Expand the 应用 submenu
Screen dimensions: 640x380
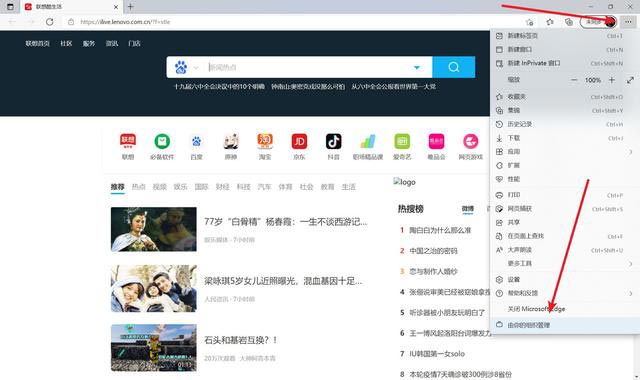tap(565, 151)
